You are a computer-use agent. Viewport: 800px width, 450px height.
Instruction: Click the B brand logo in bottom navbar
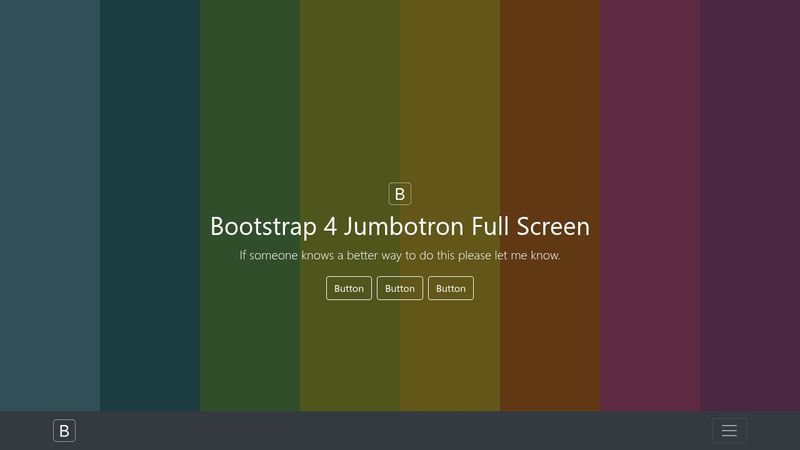64,431
